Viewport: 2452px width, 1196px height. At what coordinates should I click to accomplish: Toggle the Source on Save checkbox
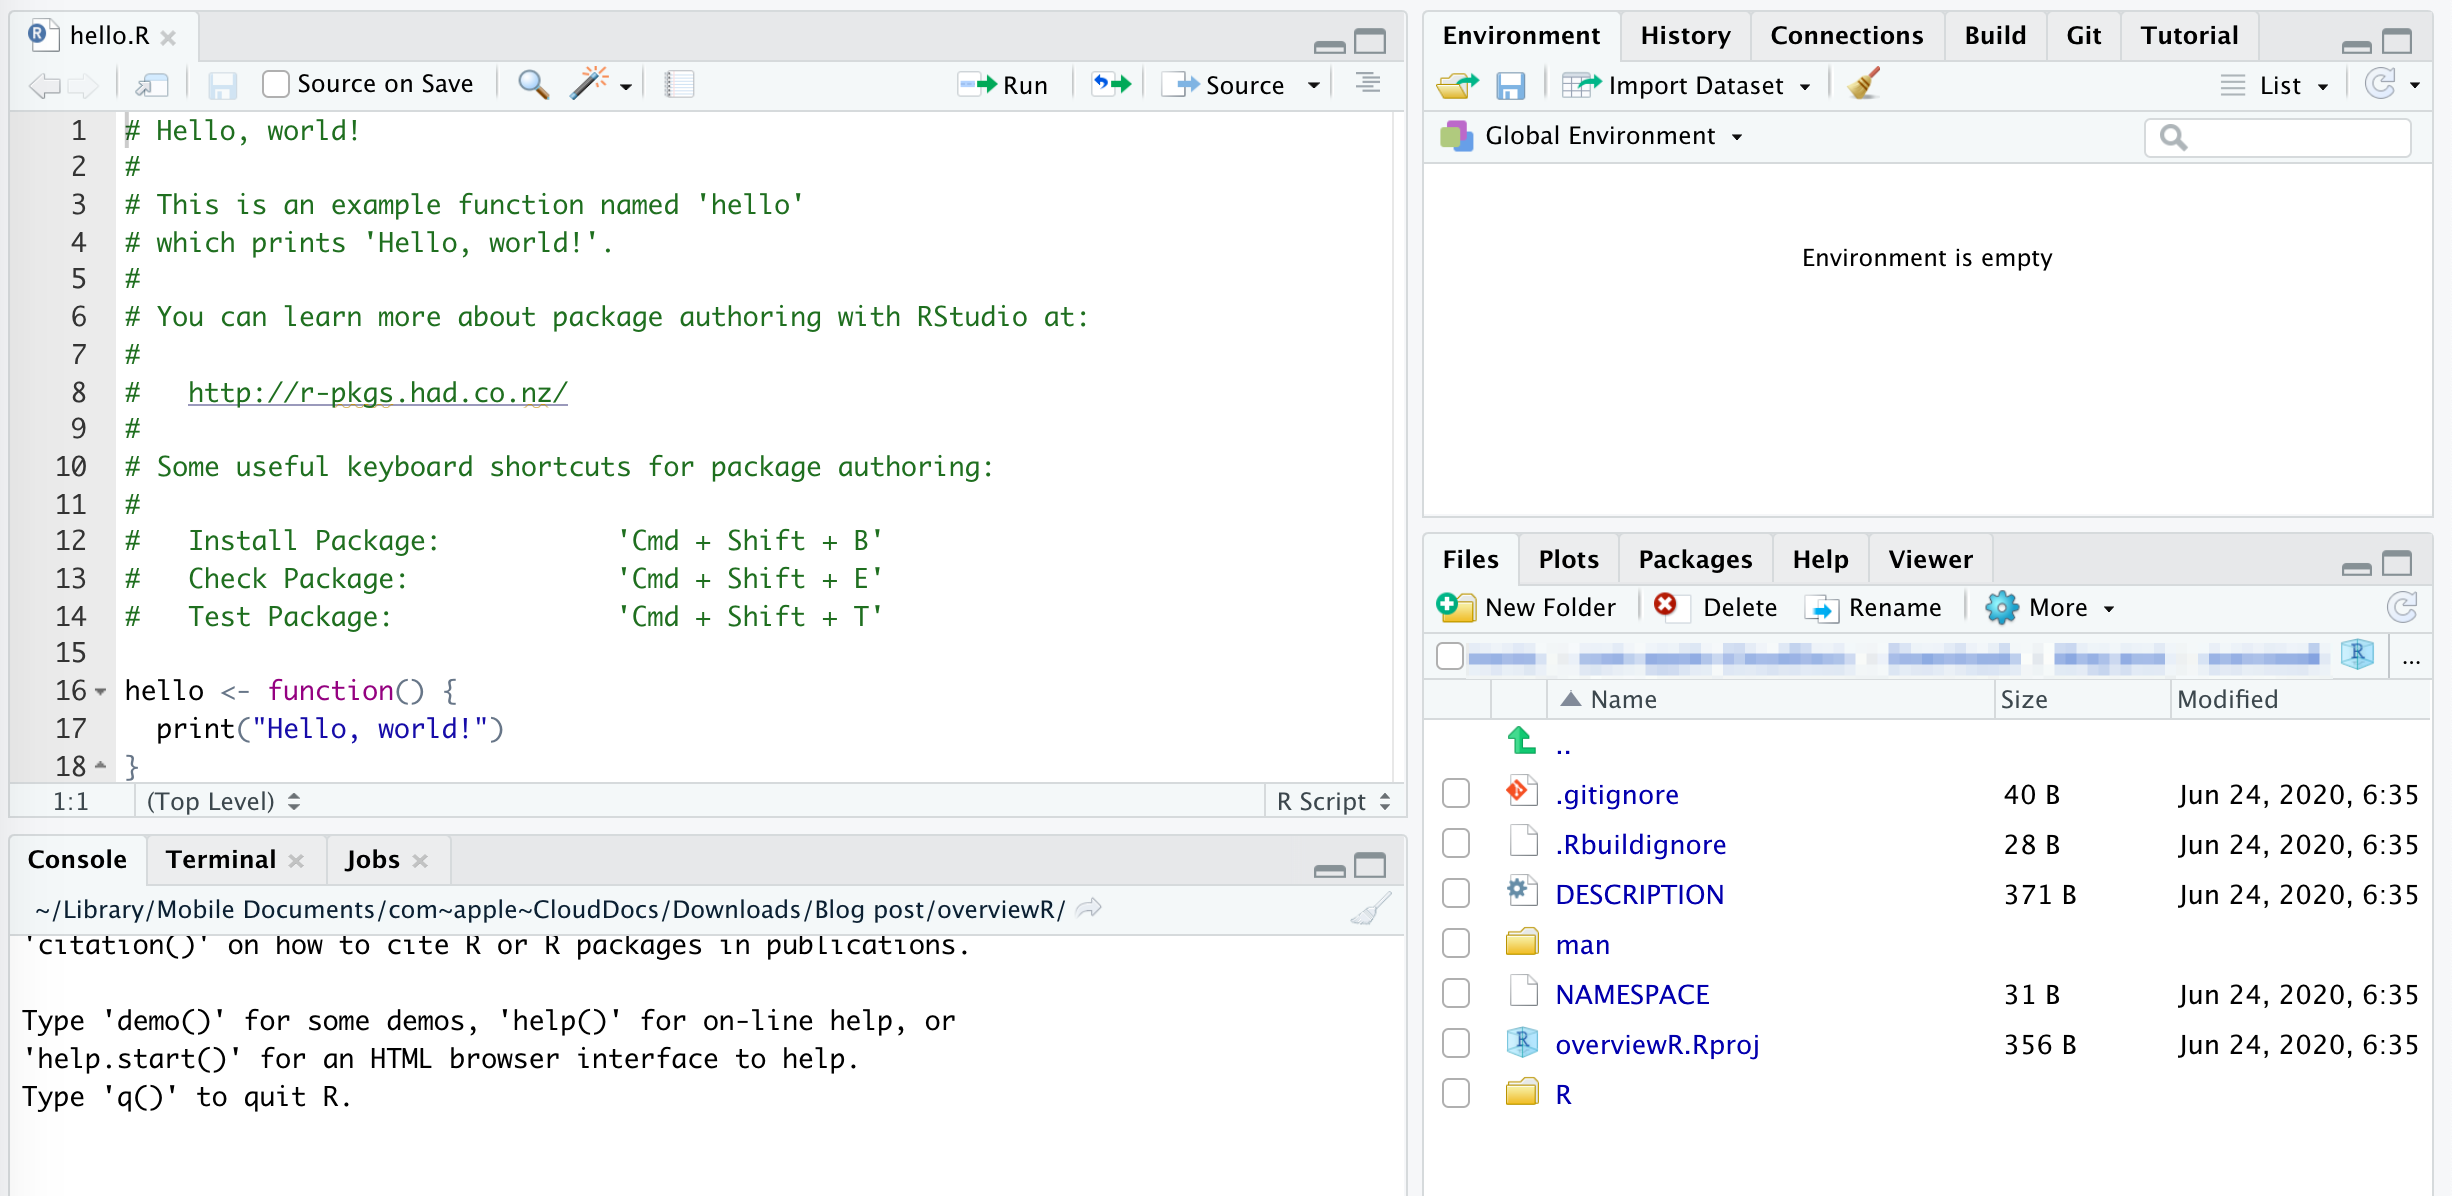tap(276, 84)
